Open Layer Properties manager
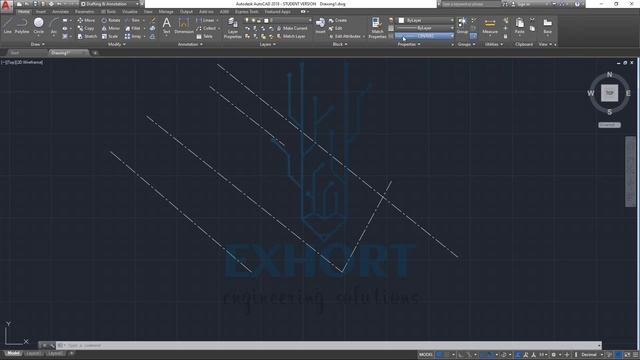The image size is (640, 360). pyautogui.click(x=233, y=28)
